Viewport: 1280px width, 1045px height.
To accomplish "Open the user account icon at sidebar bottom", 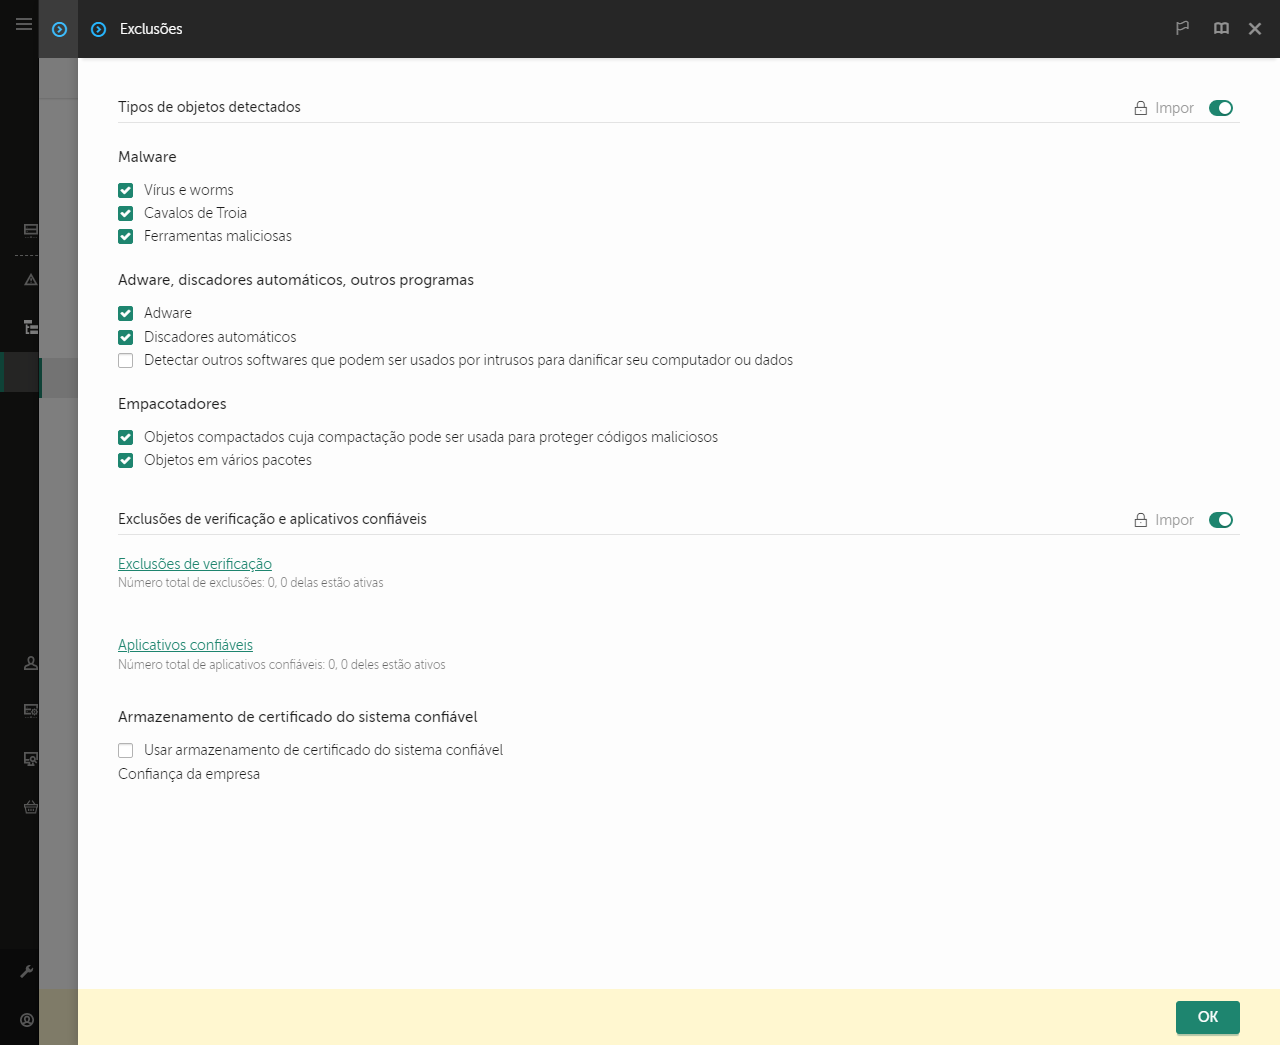I will click(27, 1020).
